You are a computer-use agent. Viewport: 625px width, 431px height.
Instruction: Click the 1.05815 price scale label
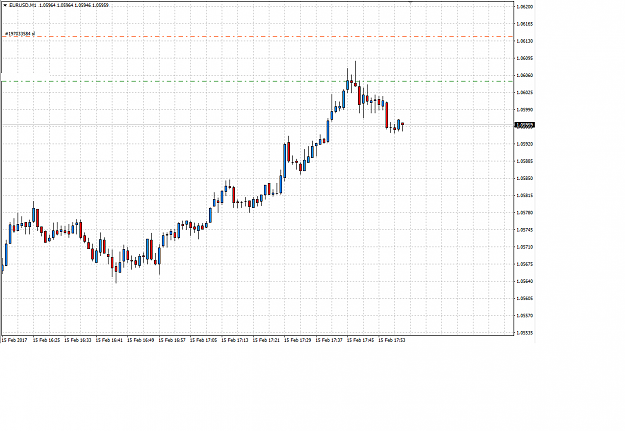525,196
